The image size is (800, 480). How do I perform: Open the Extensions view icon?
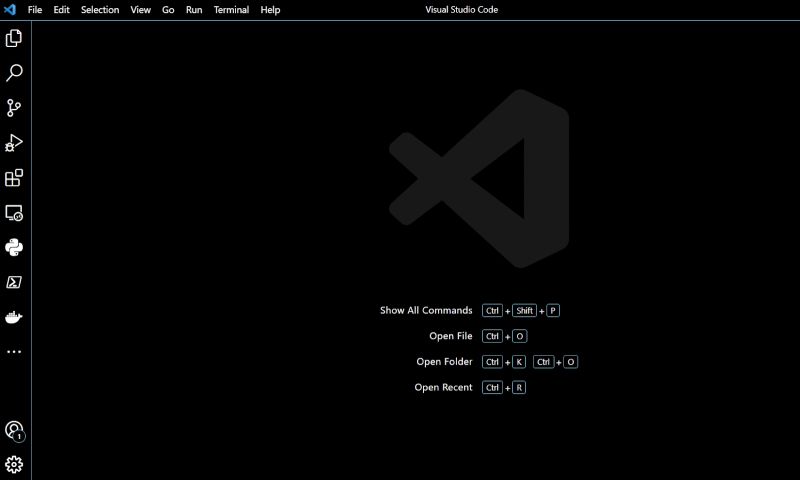click(14, 178)
